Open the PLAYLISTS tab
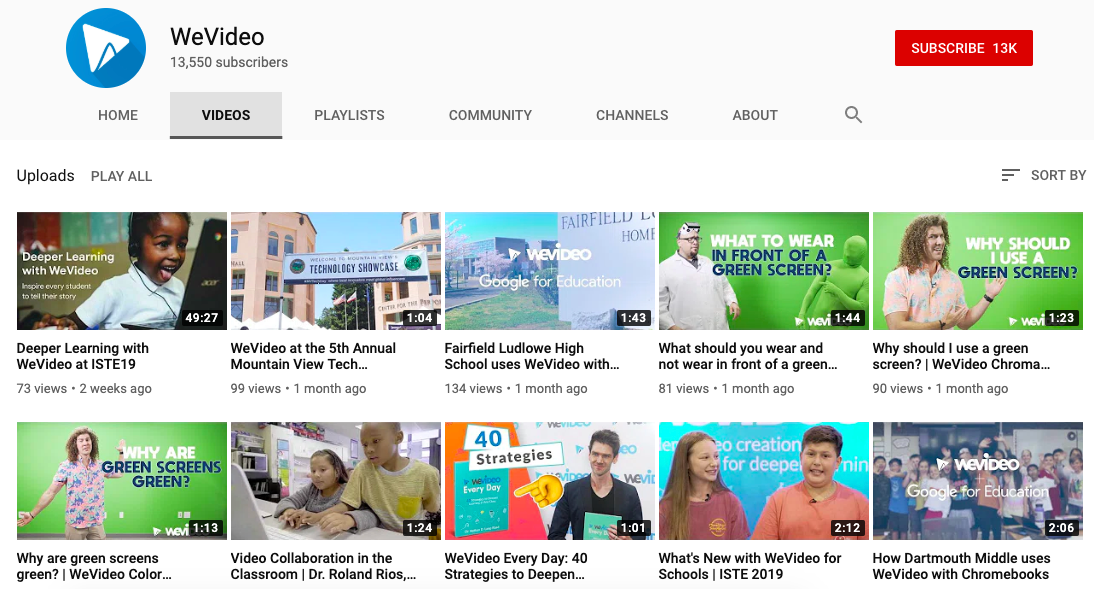The width and height of the screenshot is (1094, 589). click(349, 115)
